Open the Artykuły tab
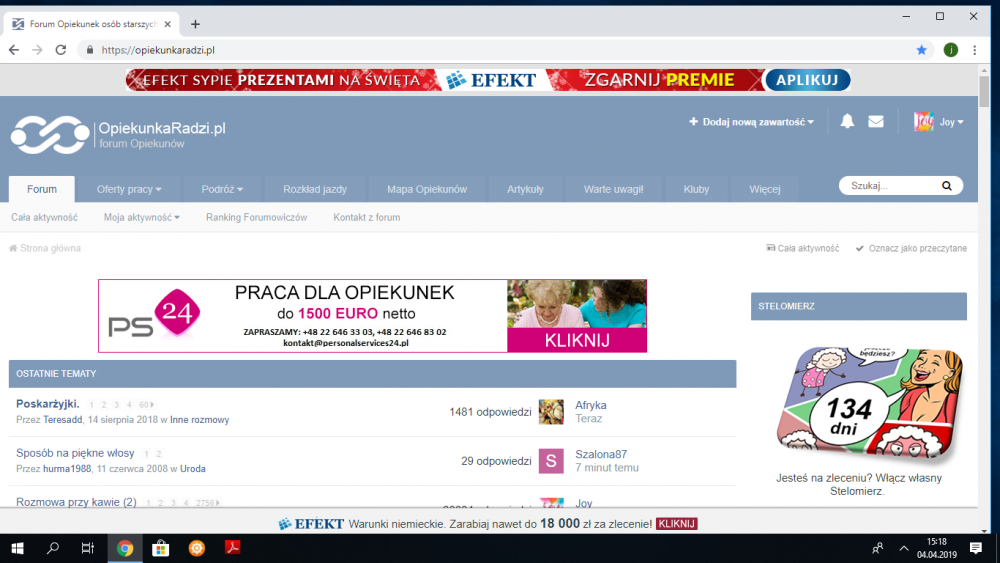This screenshot has height=563, width=1000. point(526,189)
